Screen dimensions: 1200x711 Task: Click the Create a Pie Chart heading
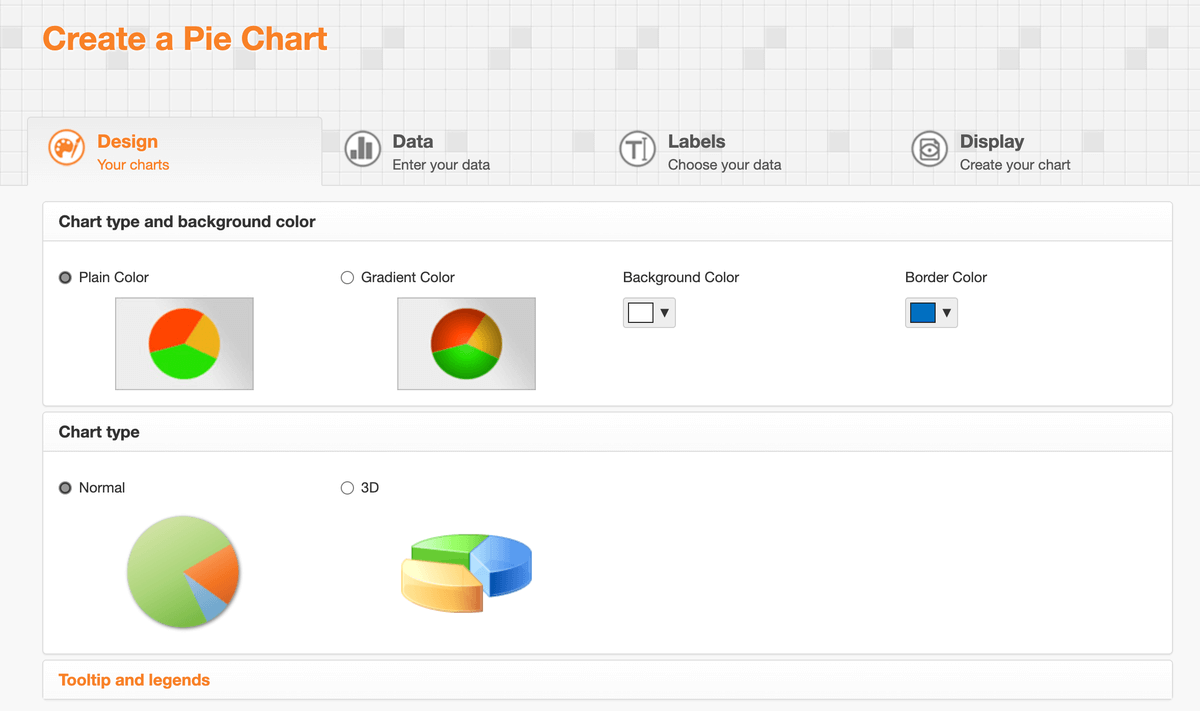click(x=184, y=38)
